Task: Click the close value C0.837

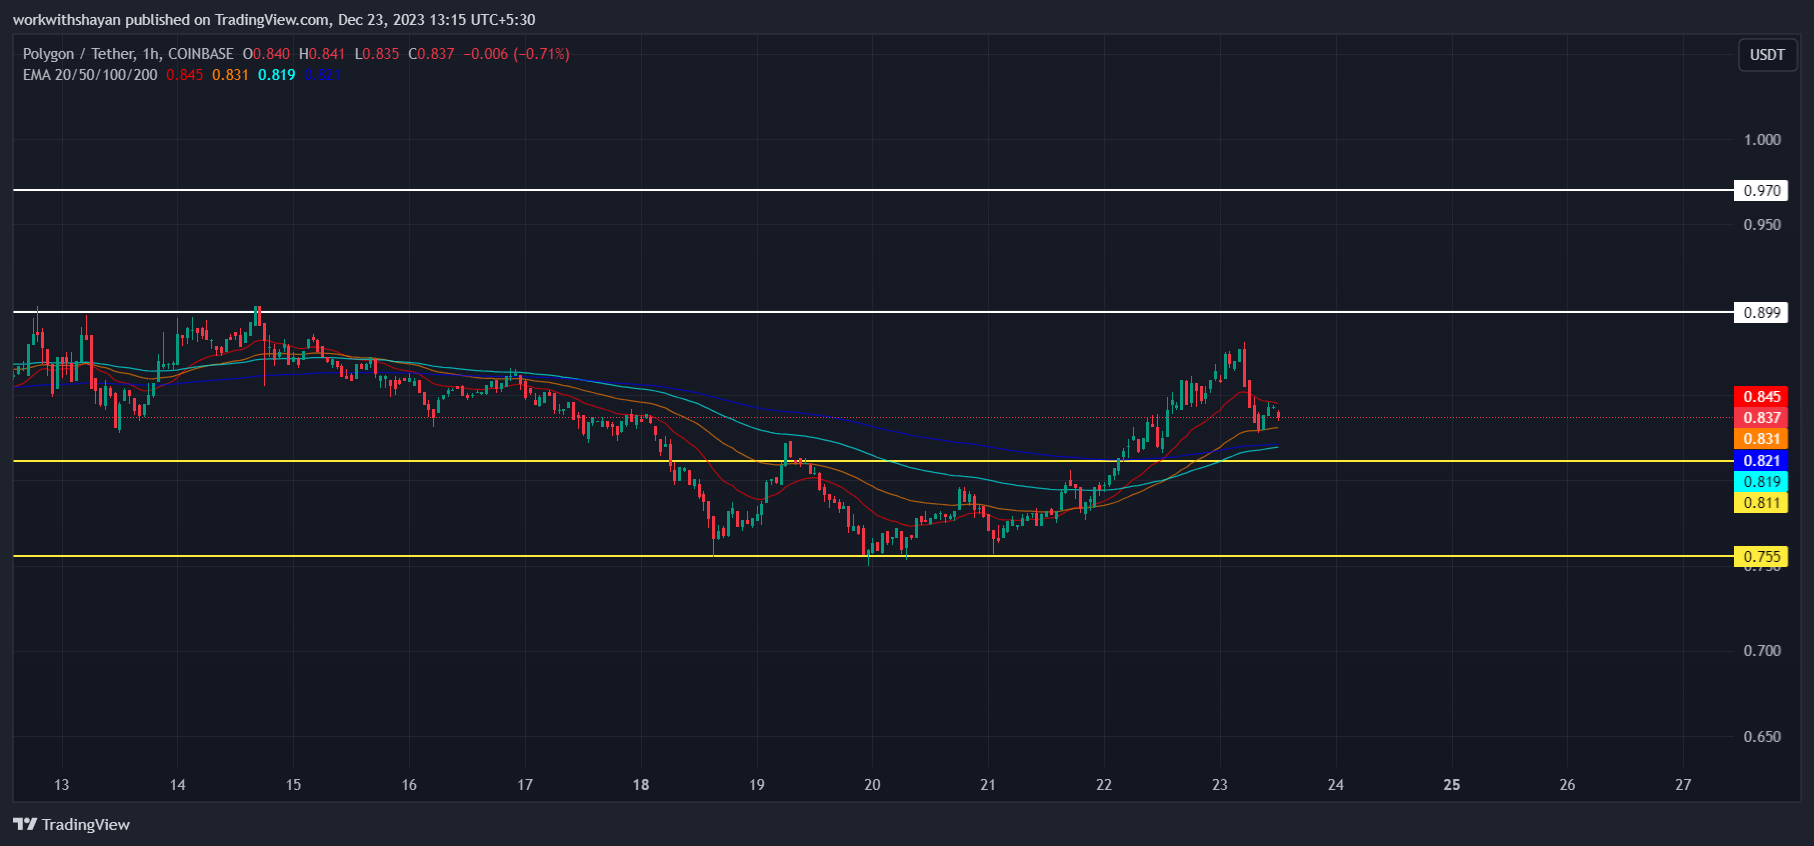Action: [431, 54]
